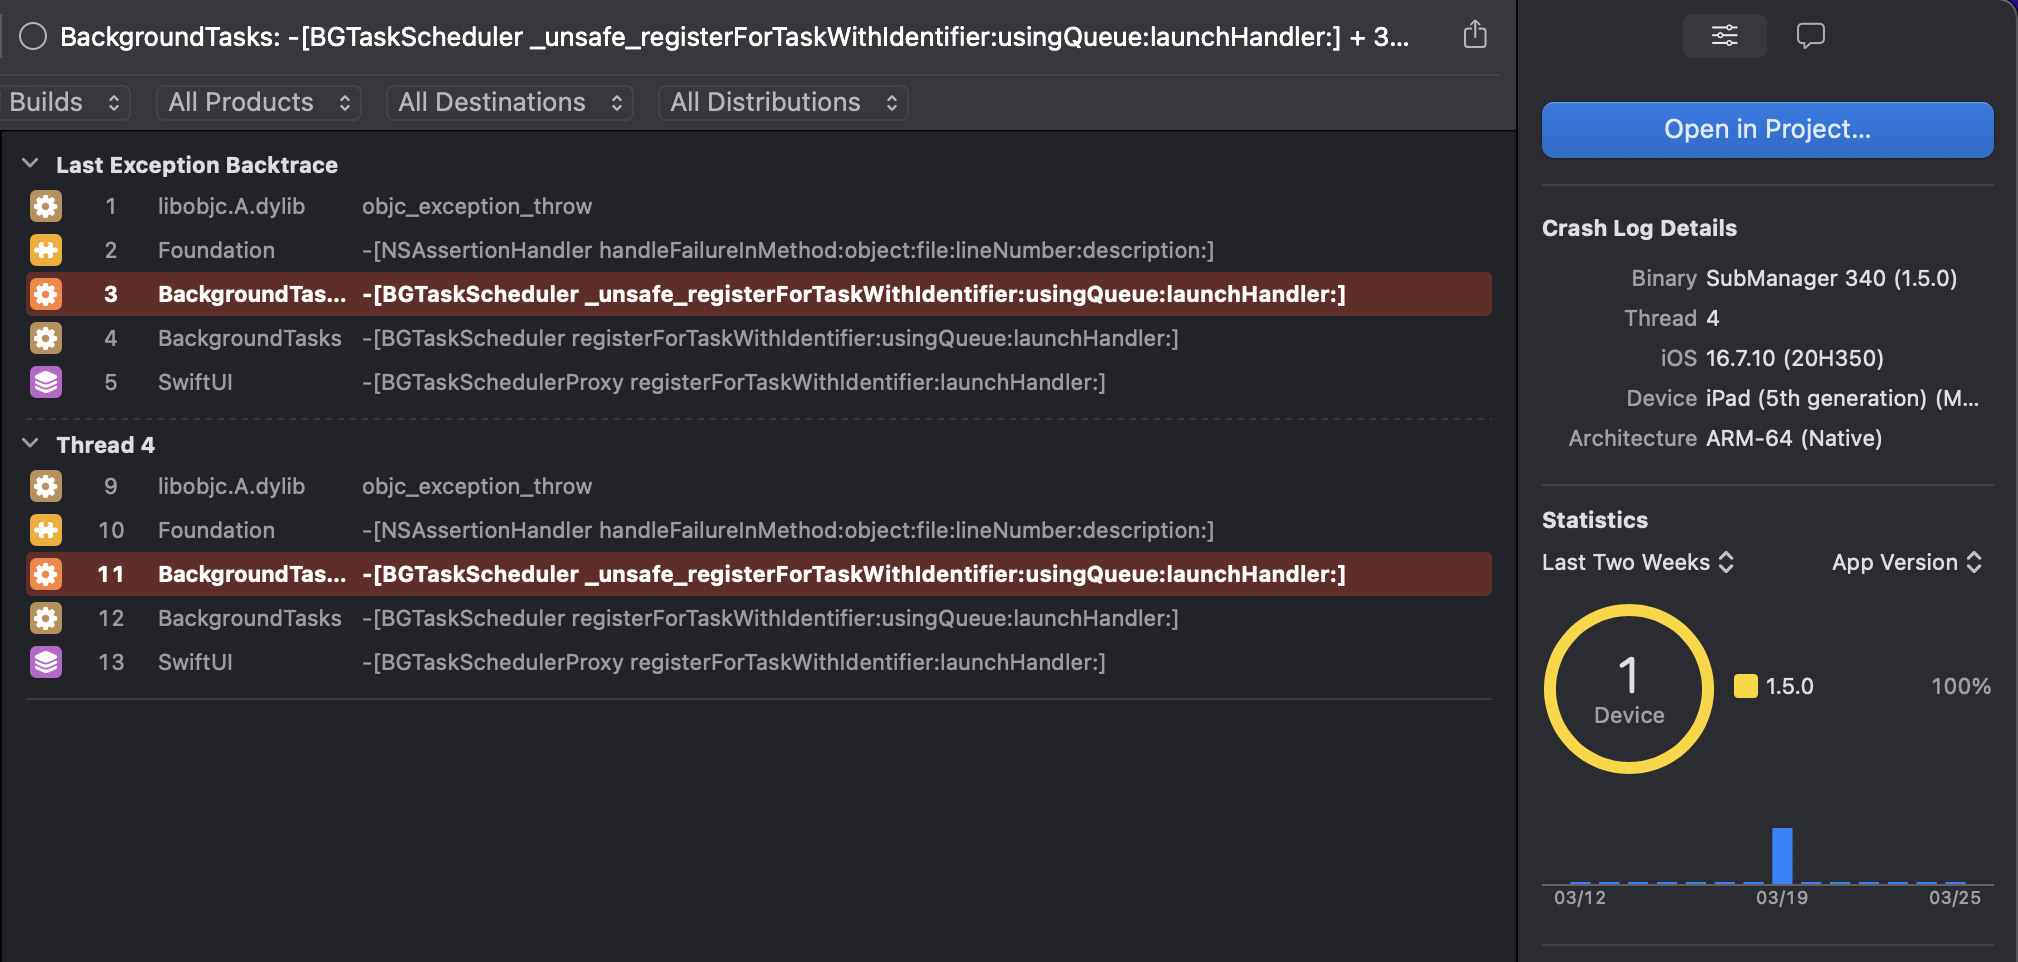Click the purple SwiftUI icon in frame 5
Viewport: 2018px width, 962px height.
[x=46, y=382]
